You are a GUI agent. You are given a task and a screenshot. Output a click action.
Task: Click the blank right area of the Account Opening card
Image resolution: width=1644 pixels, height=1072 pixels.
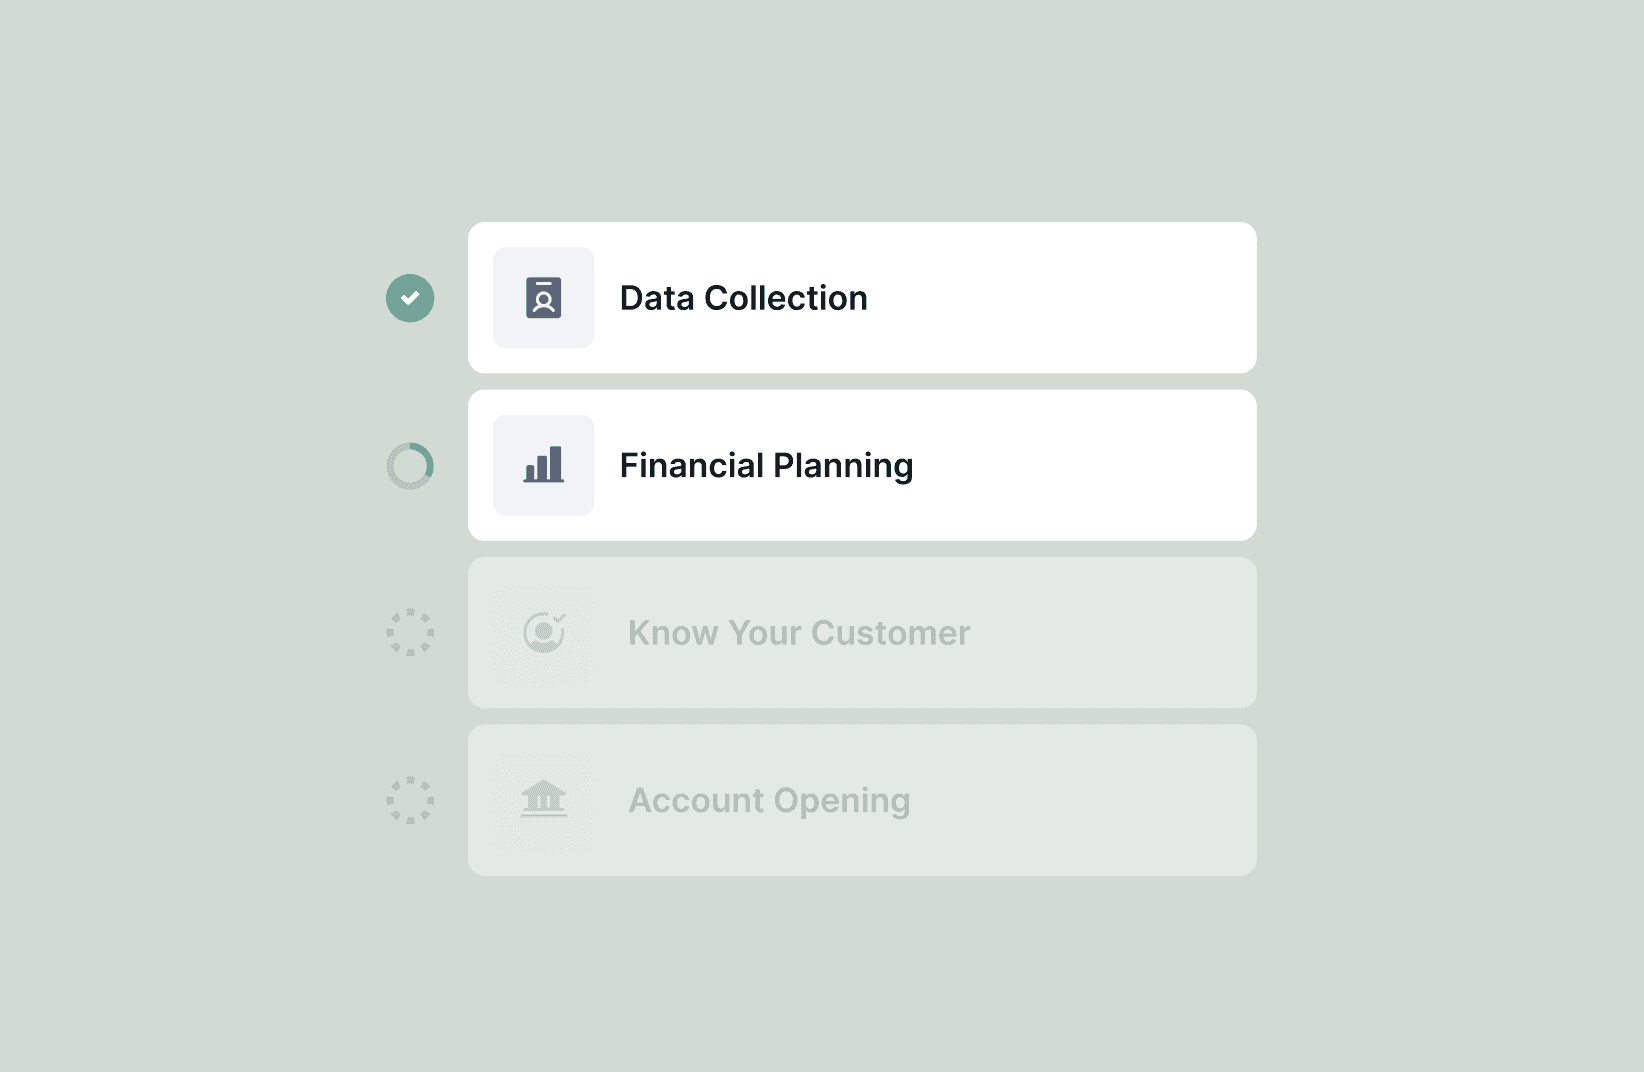1090,800
